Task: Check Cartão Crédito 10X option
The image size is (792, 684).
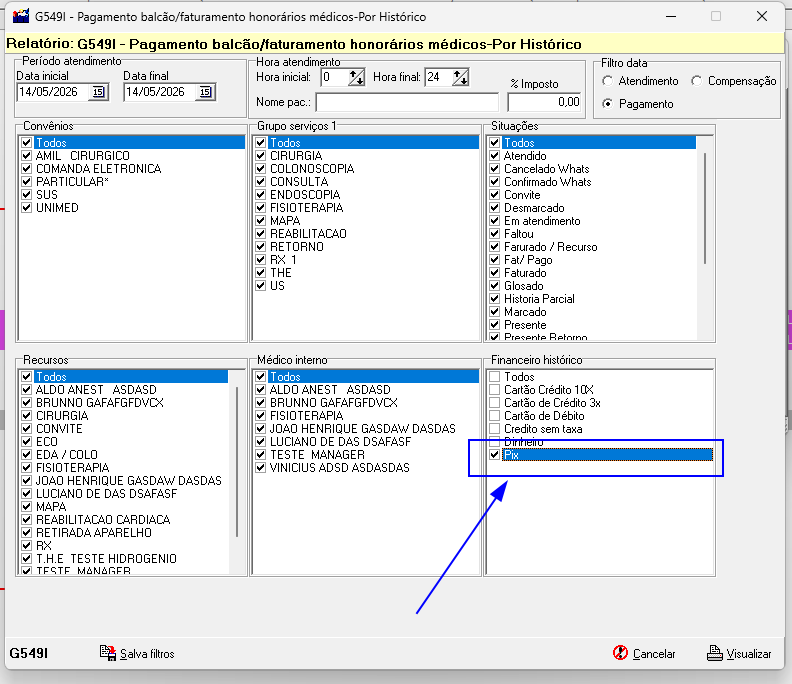Action: pyautogui.click(x=495, y=389)
